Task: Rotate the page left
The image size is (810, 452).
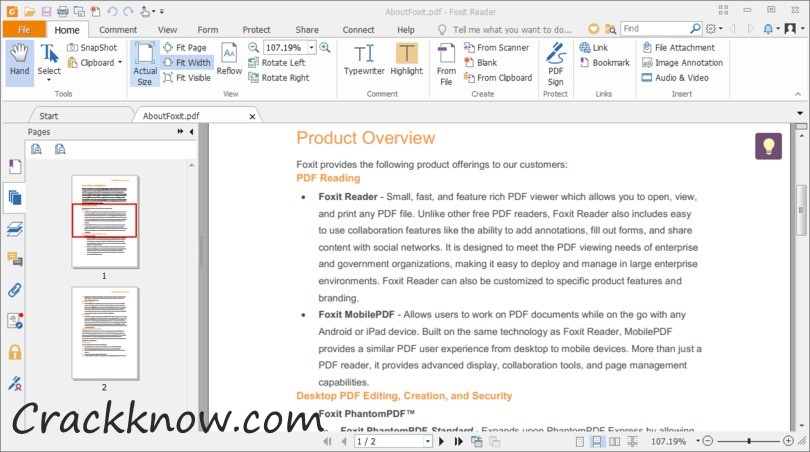Action: click(x=277, y=63)
